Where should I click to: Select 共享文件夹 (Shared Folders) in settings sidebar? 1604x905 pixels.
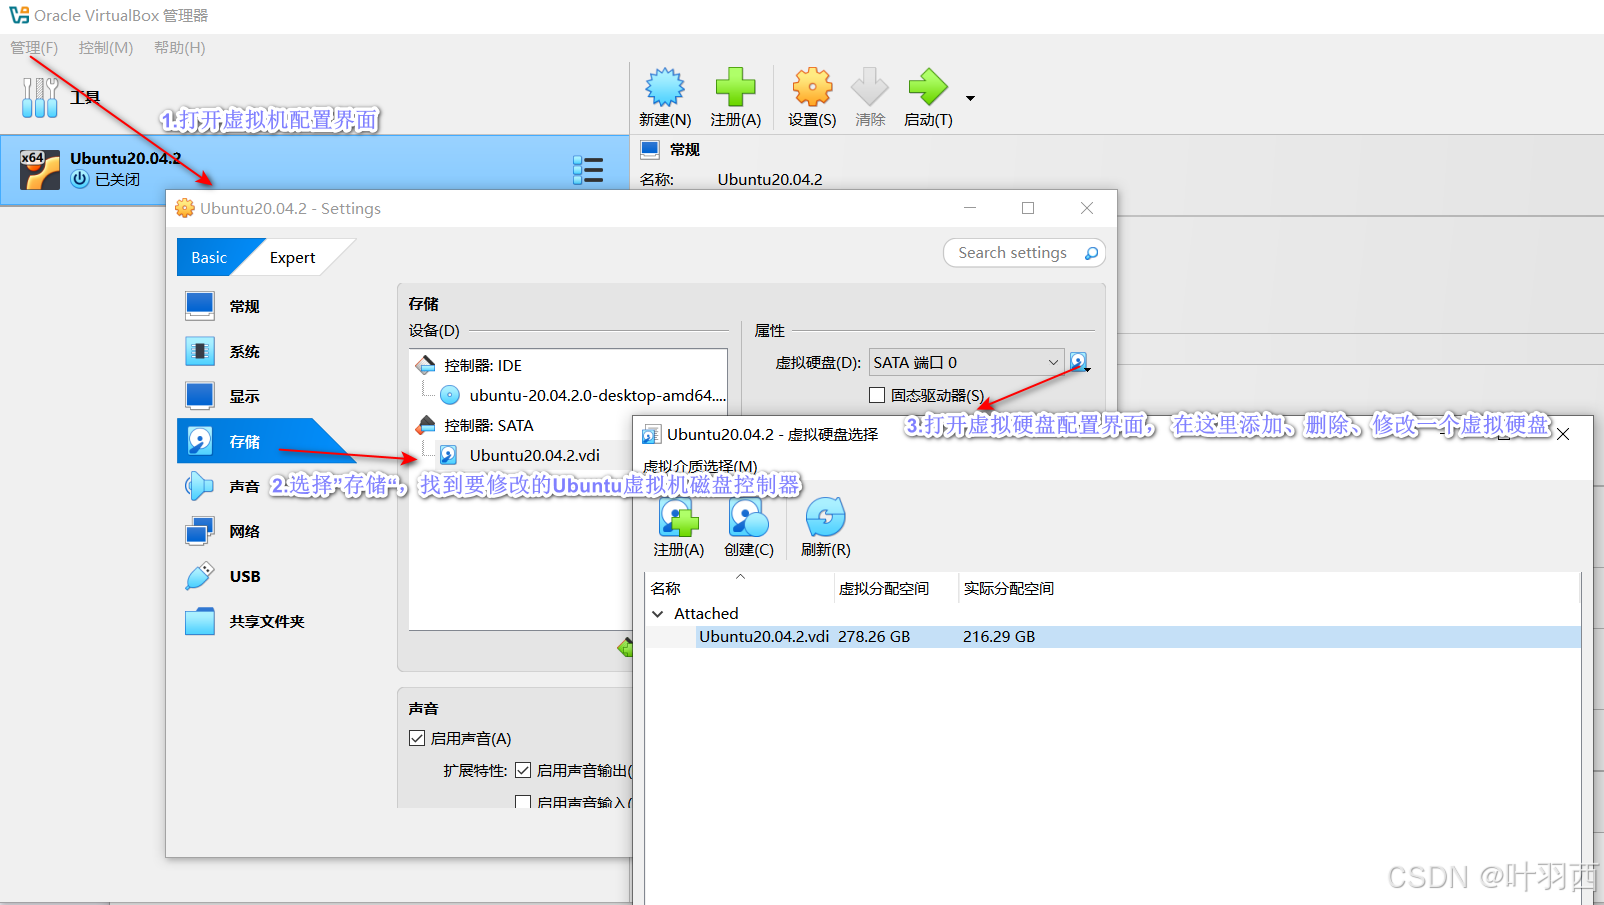click(x=267, y=621)
